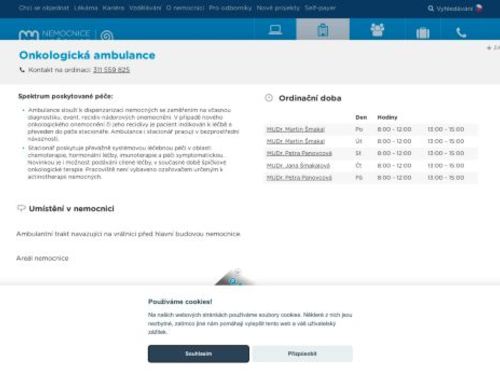Click the Vyhledávání search field
This screenshot has height=375, width=500.
[454, 9]
